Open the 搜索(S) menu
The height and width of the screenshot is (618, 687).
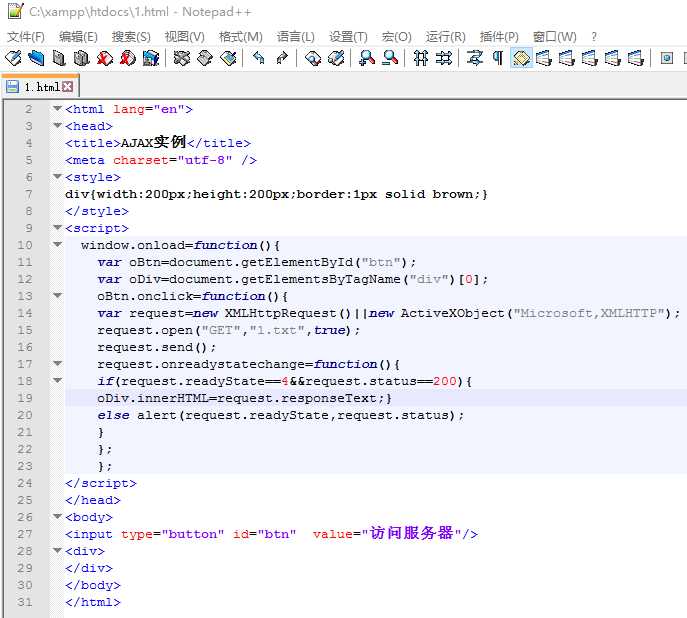tap(131, 37)
